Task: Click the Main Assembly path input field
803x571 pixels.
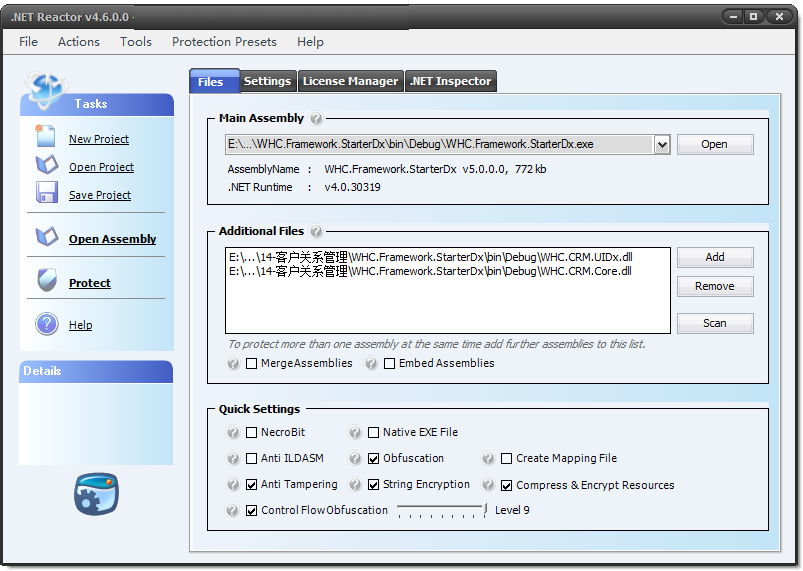Action: click(439, 144)
